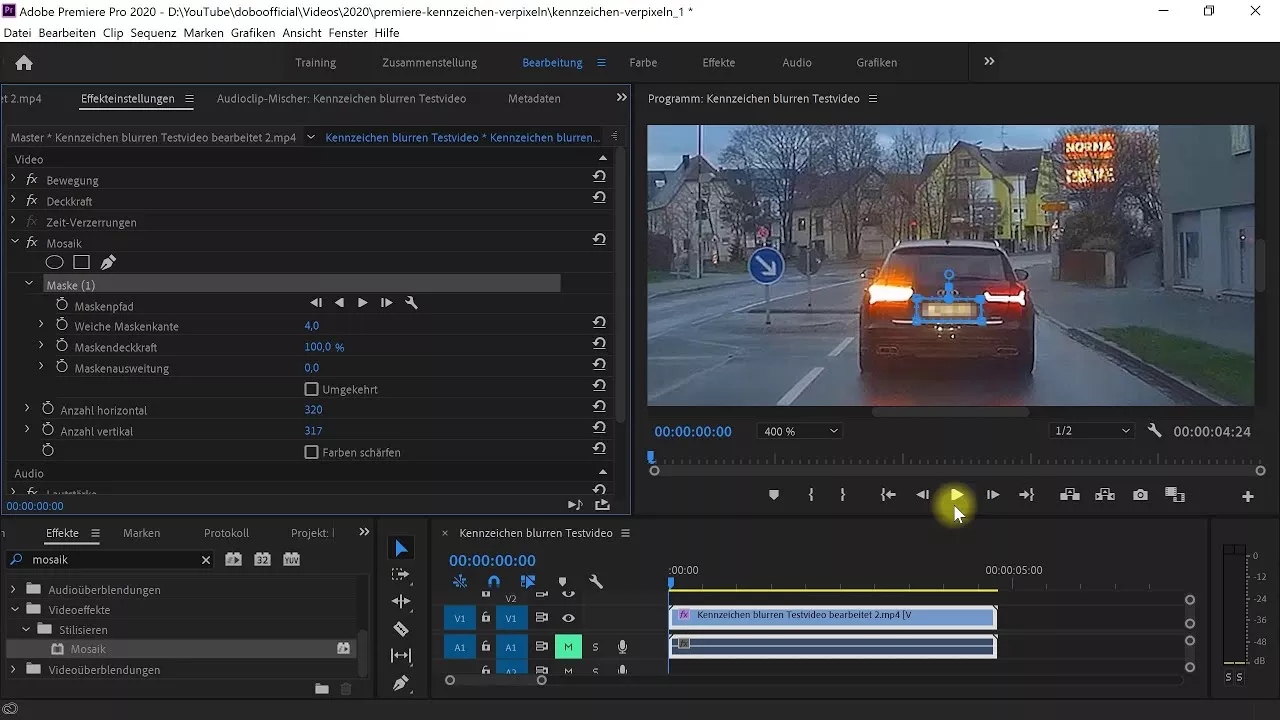Check the Farben schärfen option
1280x720 pixels.
(313, 451)
